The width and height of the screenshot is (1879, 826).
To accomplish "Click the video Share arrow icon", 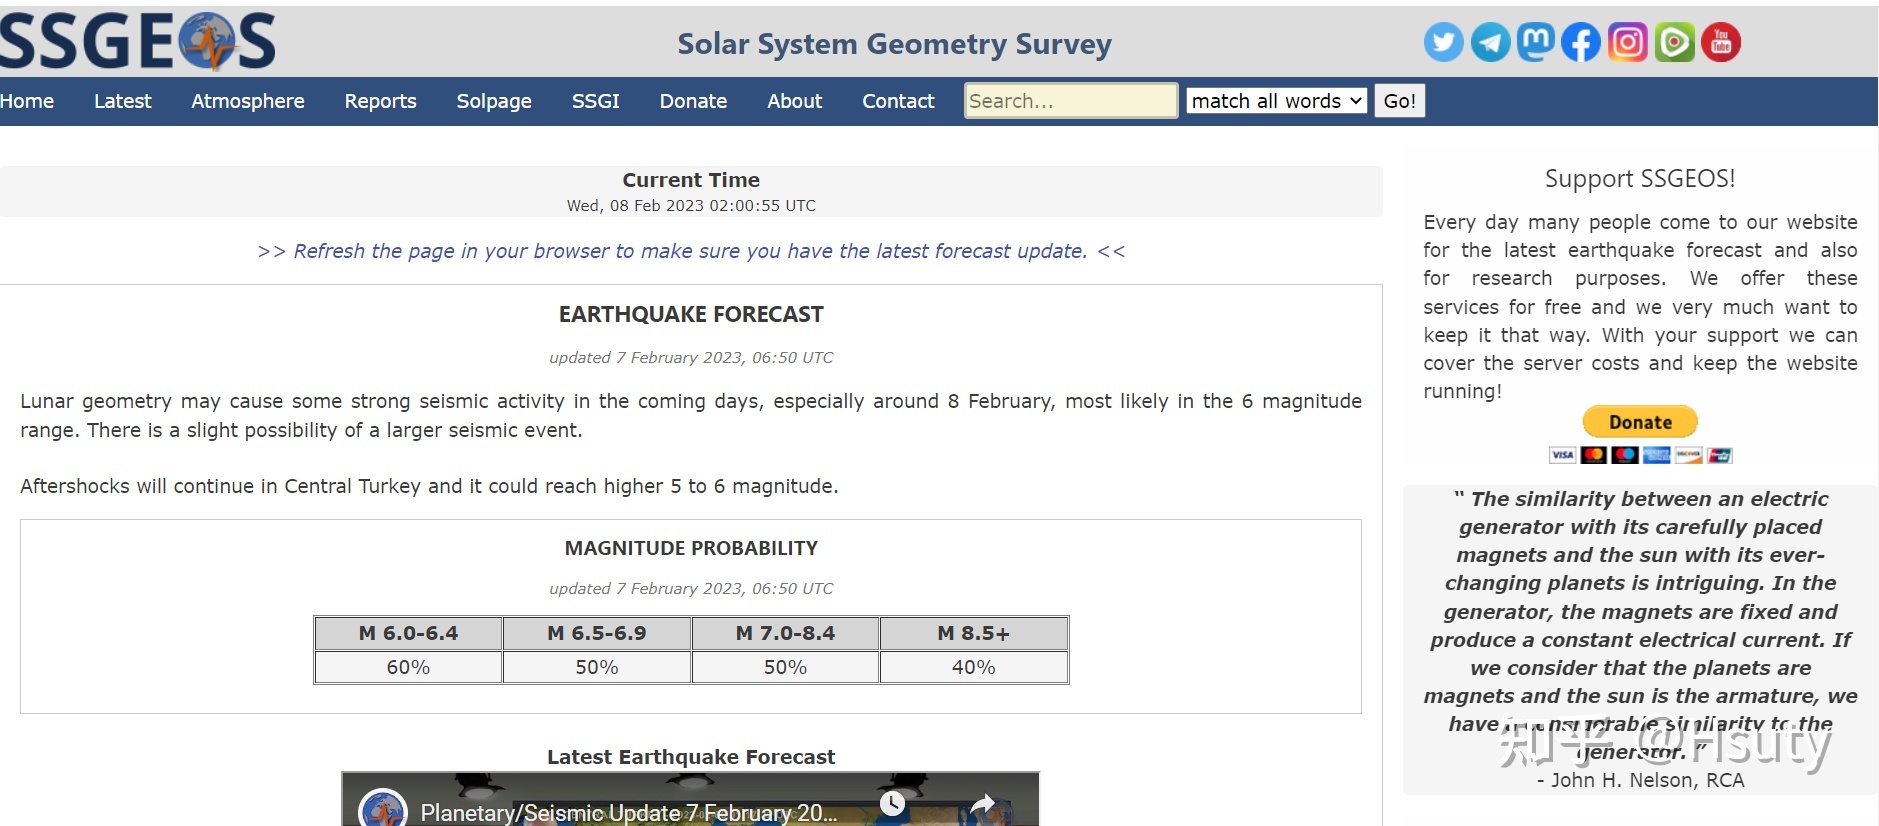I will [983, 803].
